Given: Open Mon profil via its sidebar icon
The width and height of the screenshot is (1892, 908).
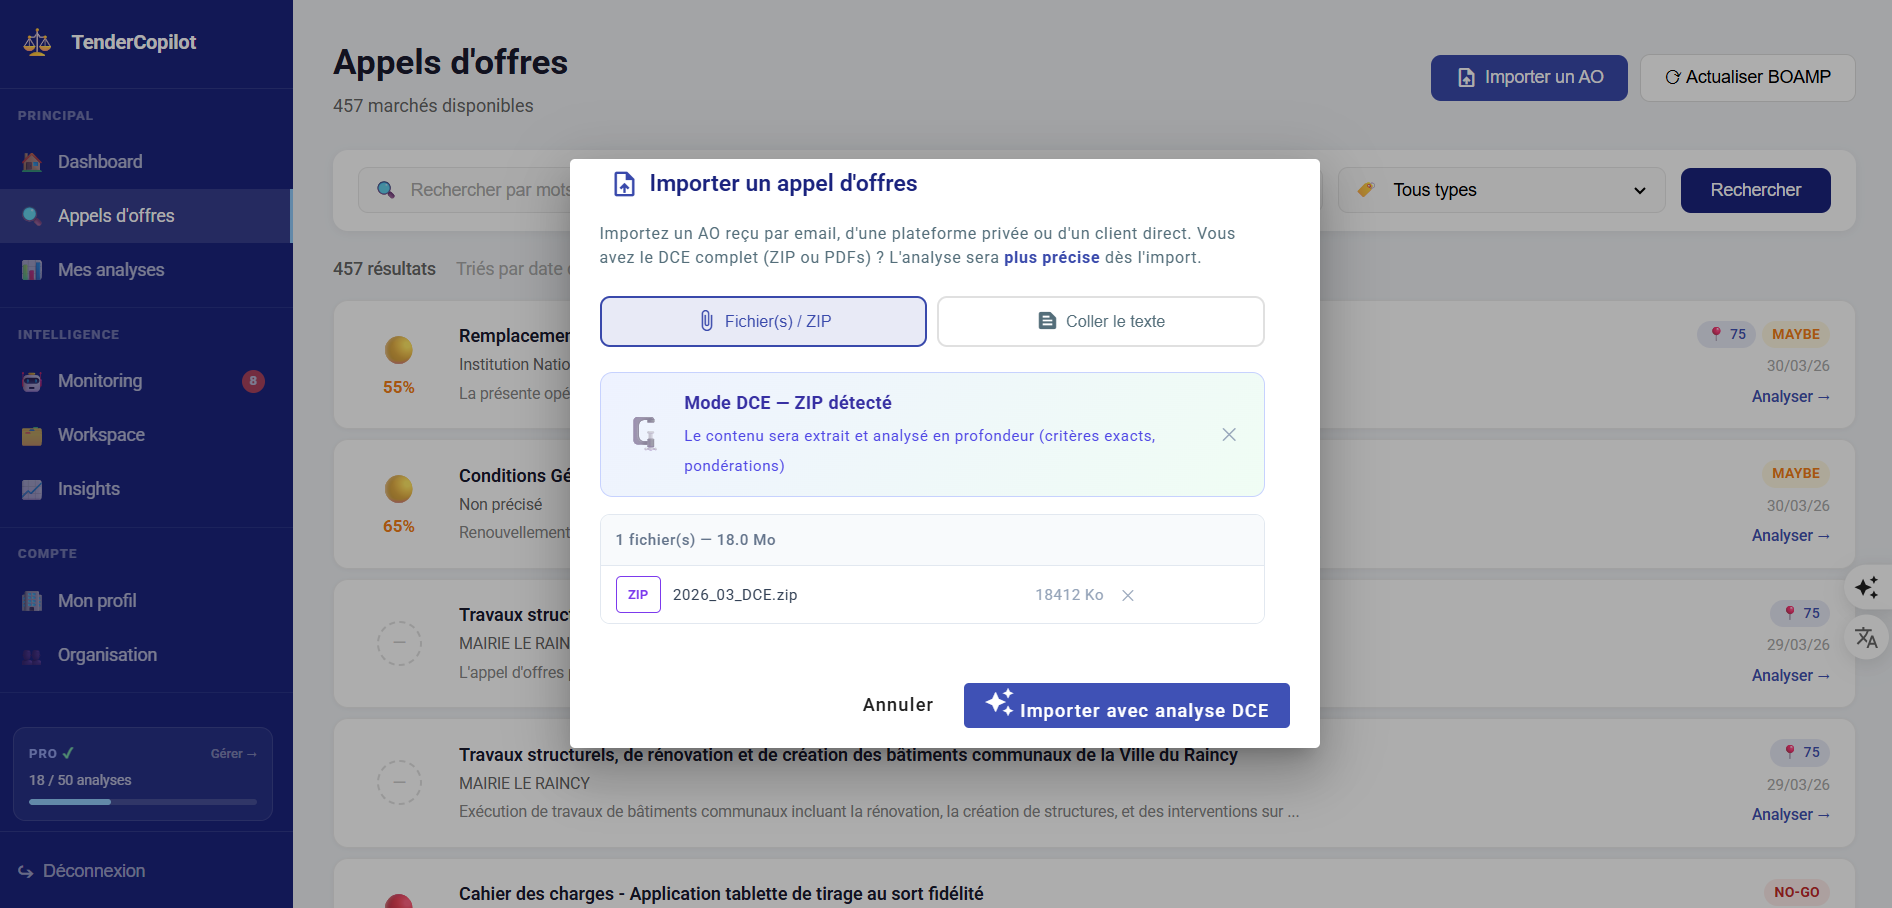Looking at the screenshot, I should coord(31,600).
